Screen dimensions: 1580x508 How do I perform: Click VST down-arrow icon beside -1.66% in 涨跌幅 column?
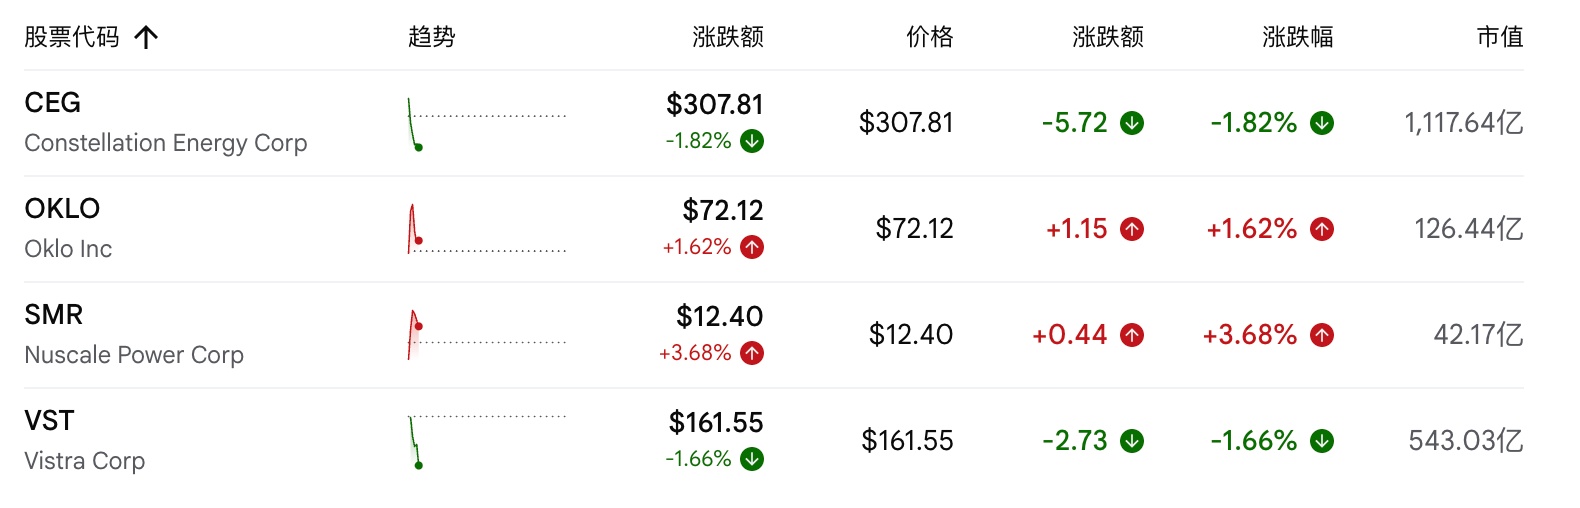pos(1322,441)
